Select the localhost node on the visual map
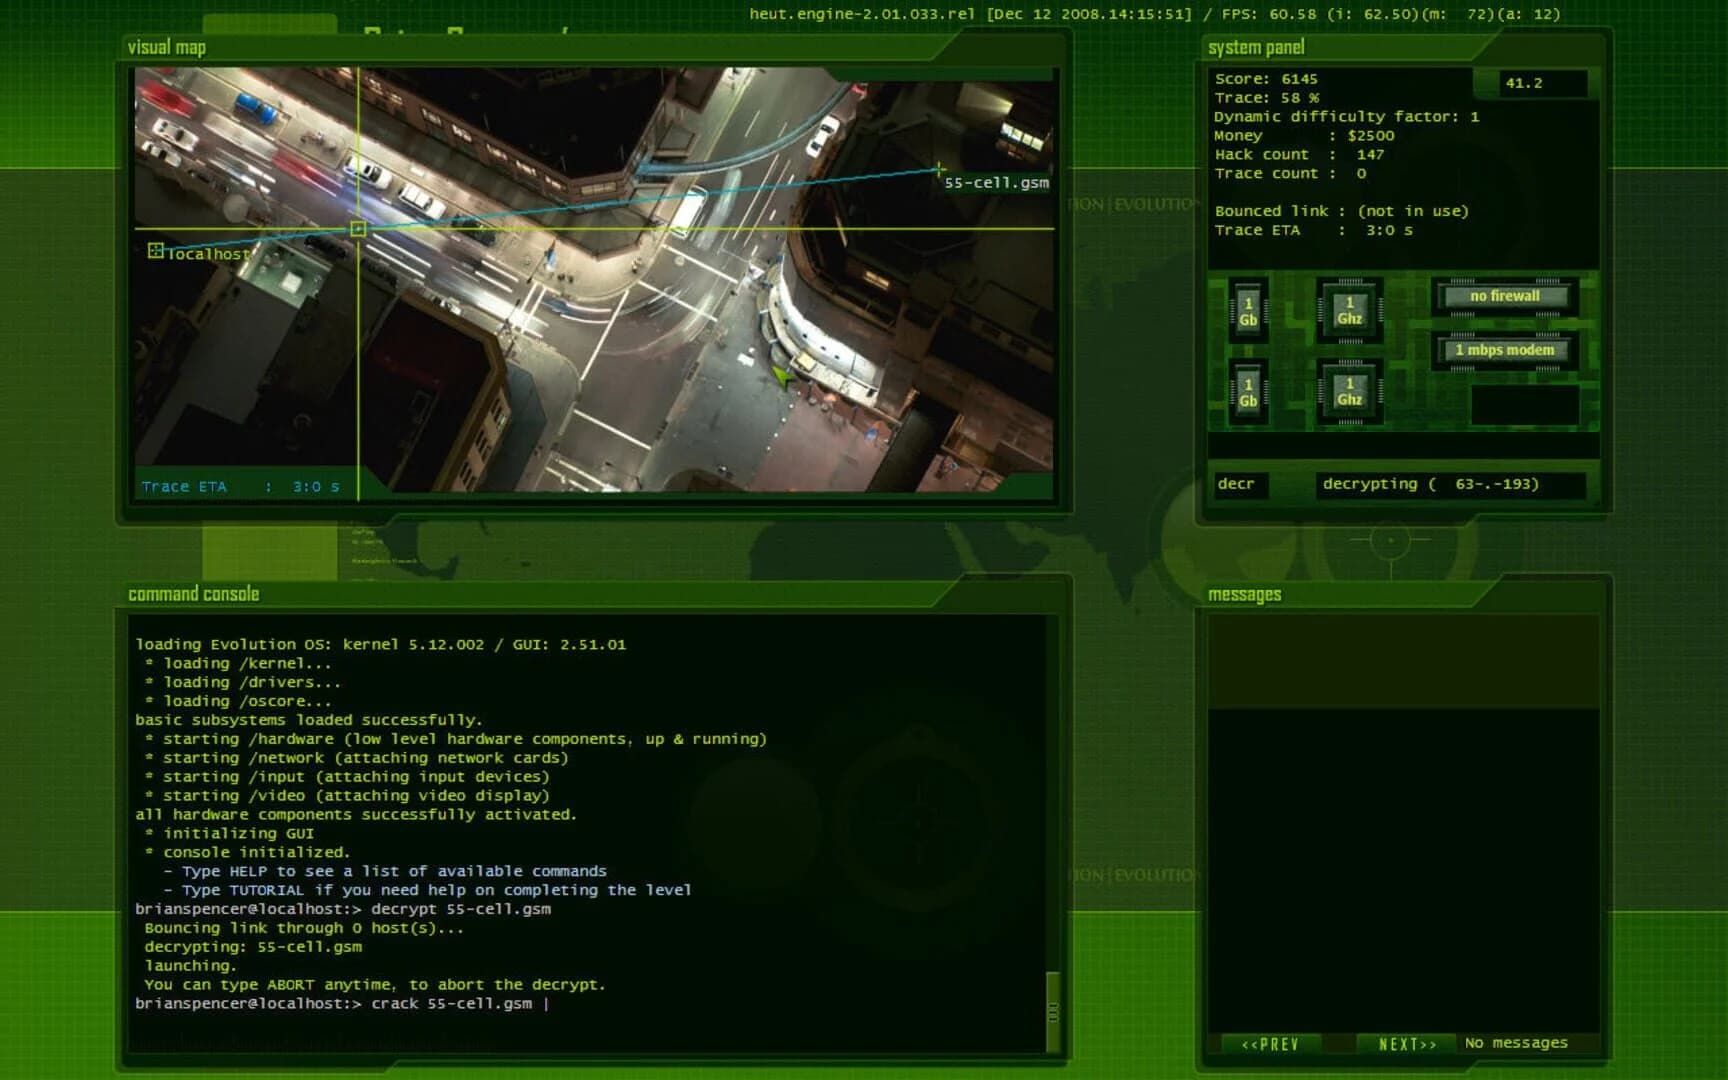Image resolution: width=1728 pixels, height=1080 pixels. coord(157,251)
